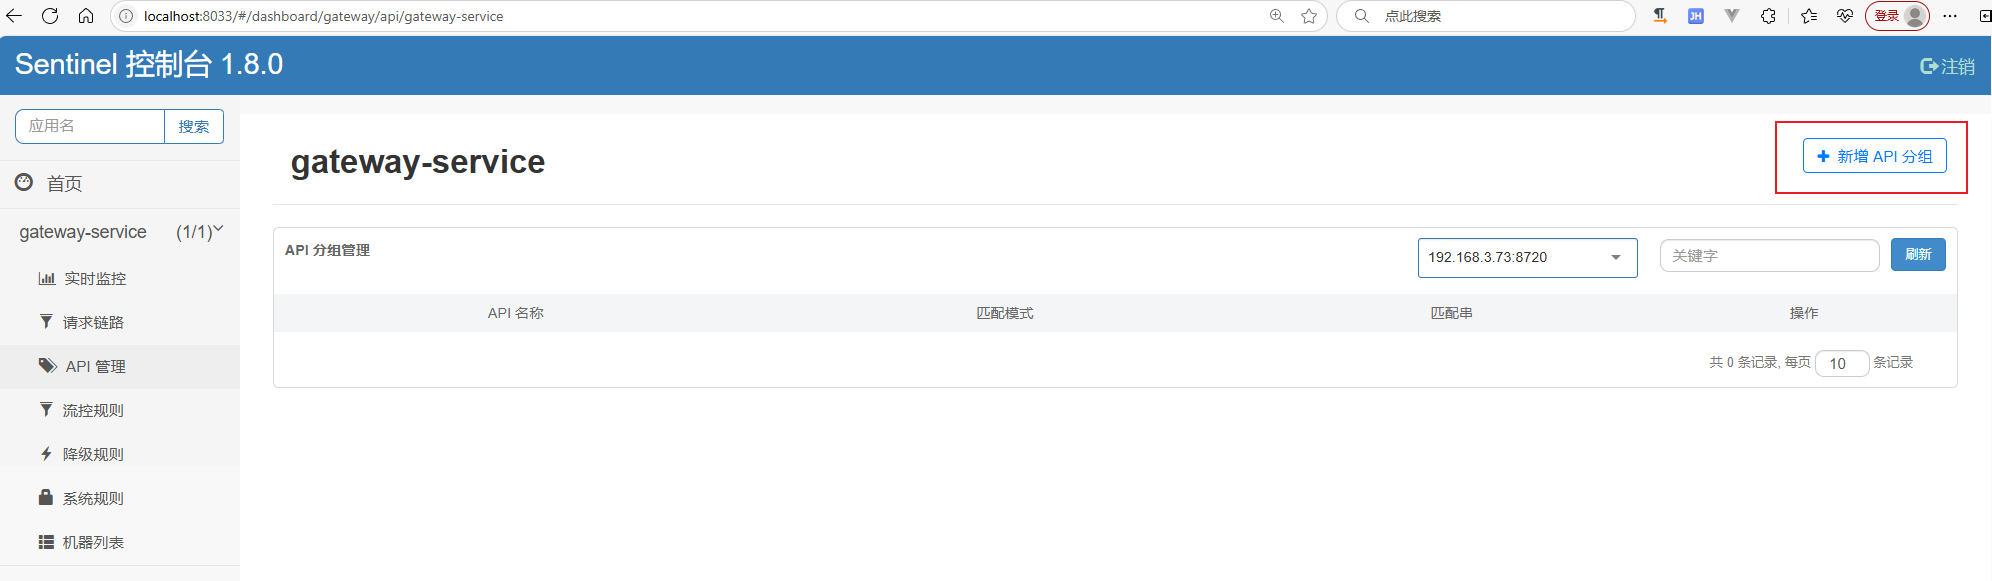Viewport: 1992px width, 581px height.
Task: Focus the 应用名 search field
Action: tap(90, 126)
